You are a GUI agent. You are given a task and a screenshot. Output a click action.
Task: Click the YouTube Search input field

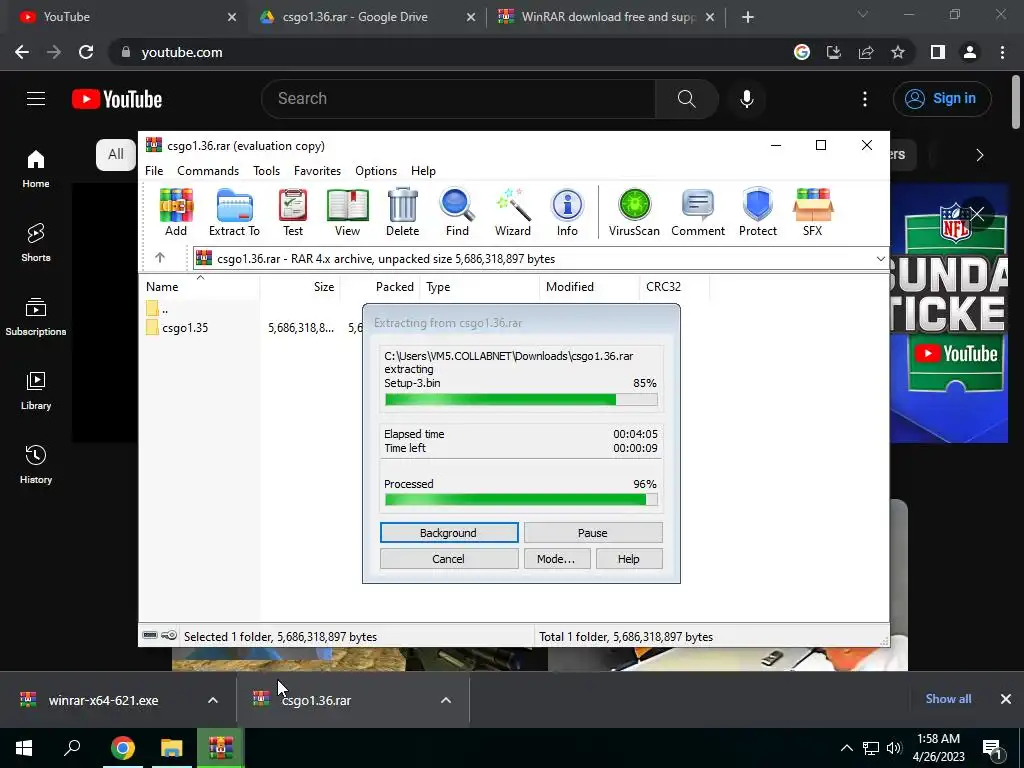point(458,99)
